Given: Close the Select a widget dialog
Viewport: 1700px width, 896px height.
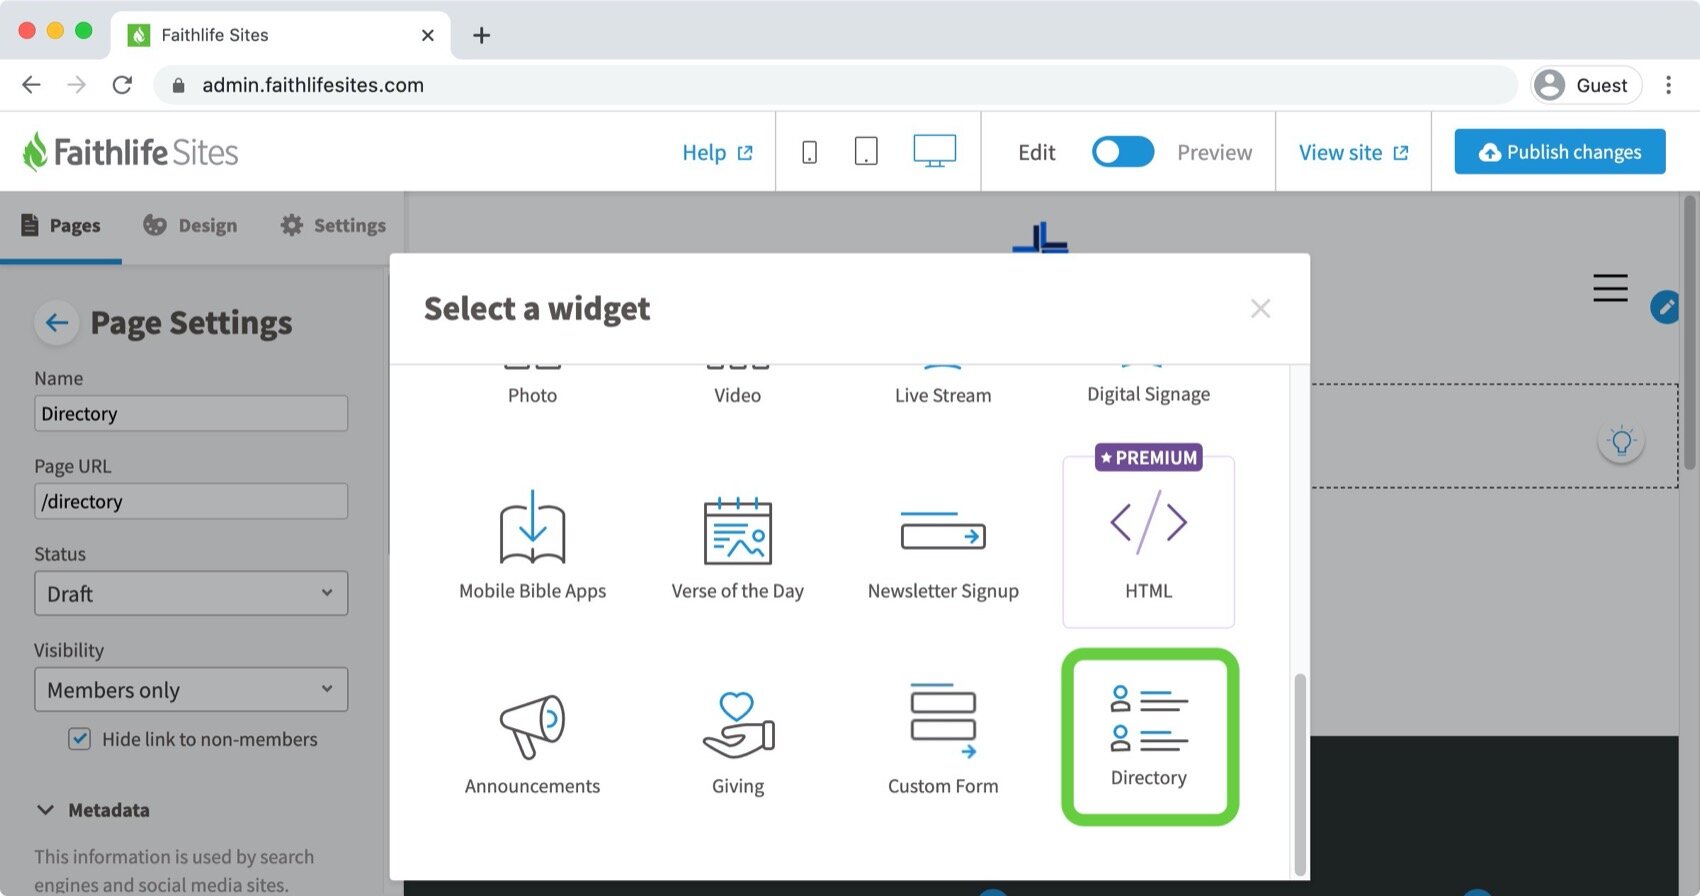Looking at the screenshot, I should (1260, 309).
